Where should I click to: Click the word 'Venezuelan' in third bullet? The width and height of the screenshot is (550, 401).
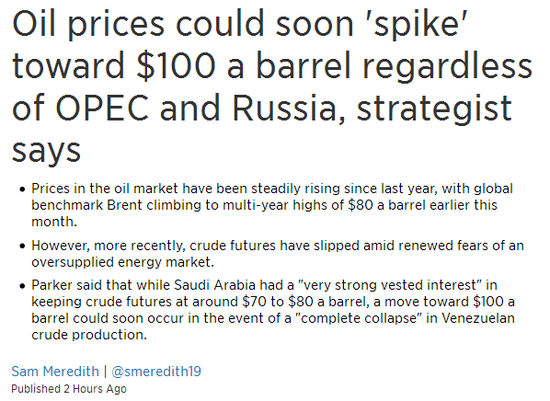[x=478, y=318]
